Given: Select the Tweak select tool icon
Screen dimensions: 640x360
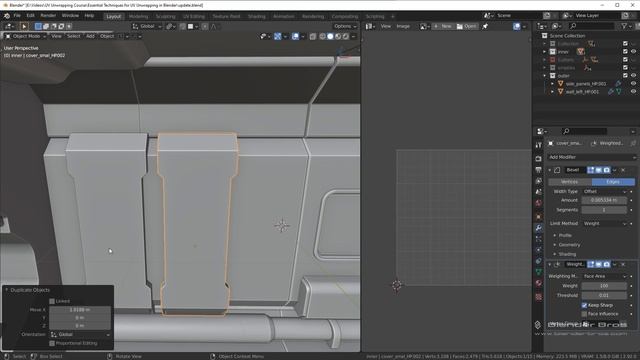Looking at the screenshot, I should pyautogui.click(x=24, y=26).
